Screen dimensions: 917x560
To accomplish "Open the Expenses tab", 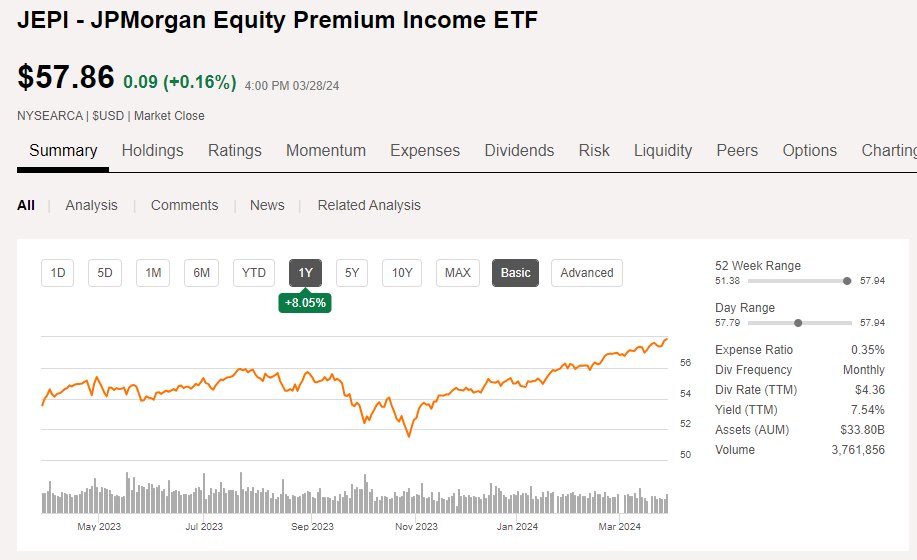I will point(425,151).
